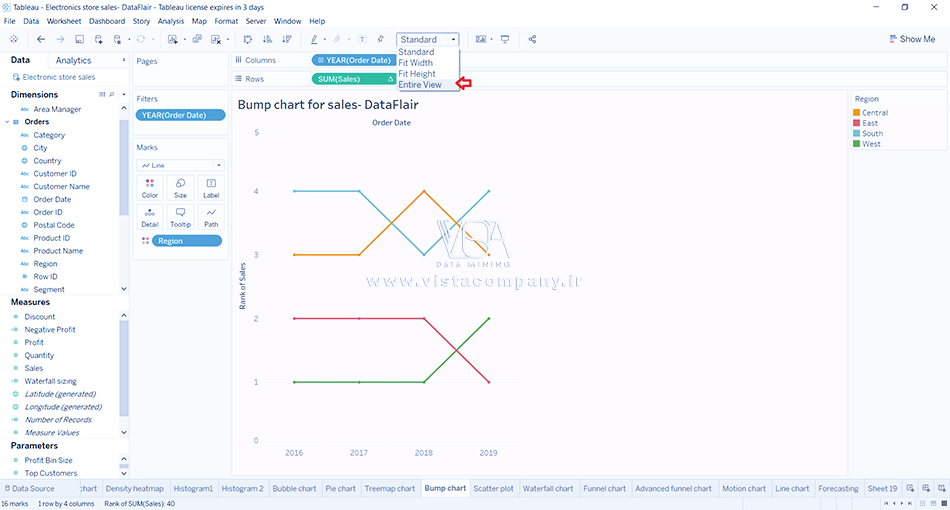
Task: Click the undo back arrow in toolbar
Action: coord(41,39)
